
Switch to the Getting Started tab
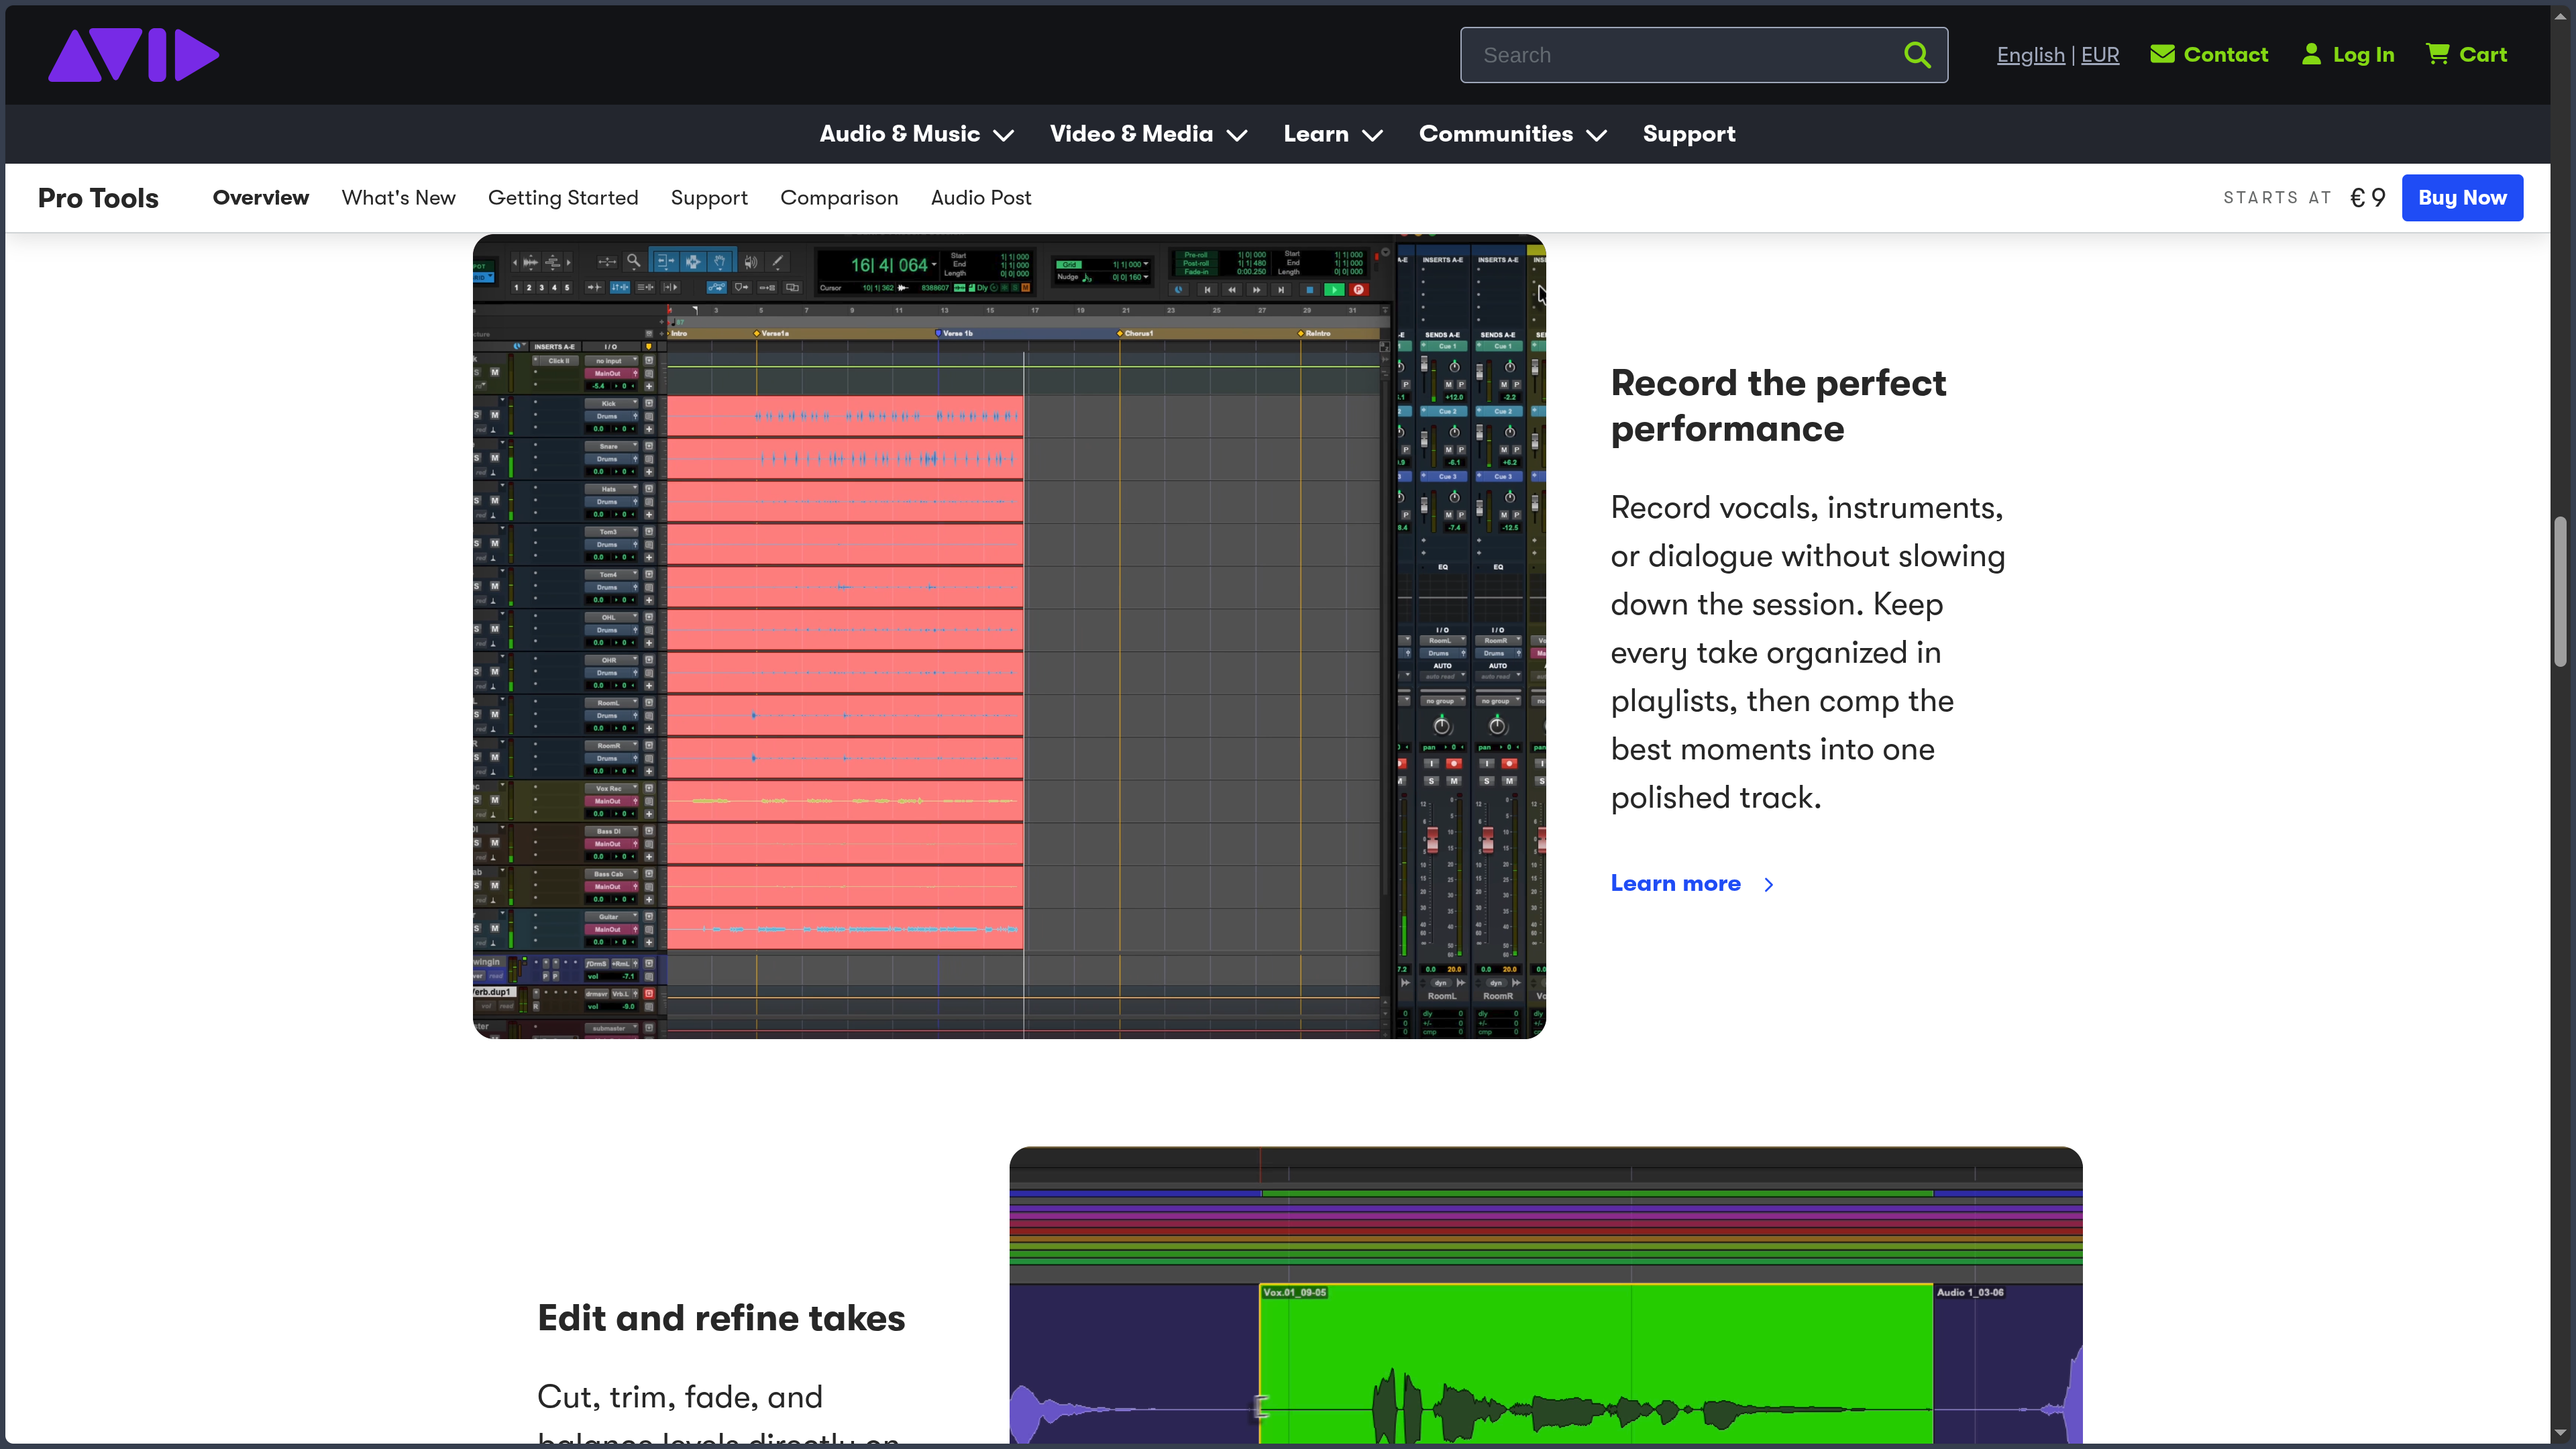(563, 198)
